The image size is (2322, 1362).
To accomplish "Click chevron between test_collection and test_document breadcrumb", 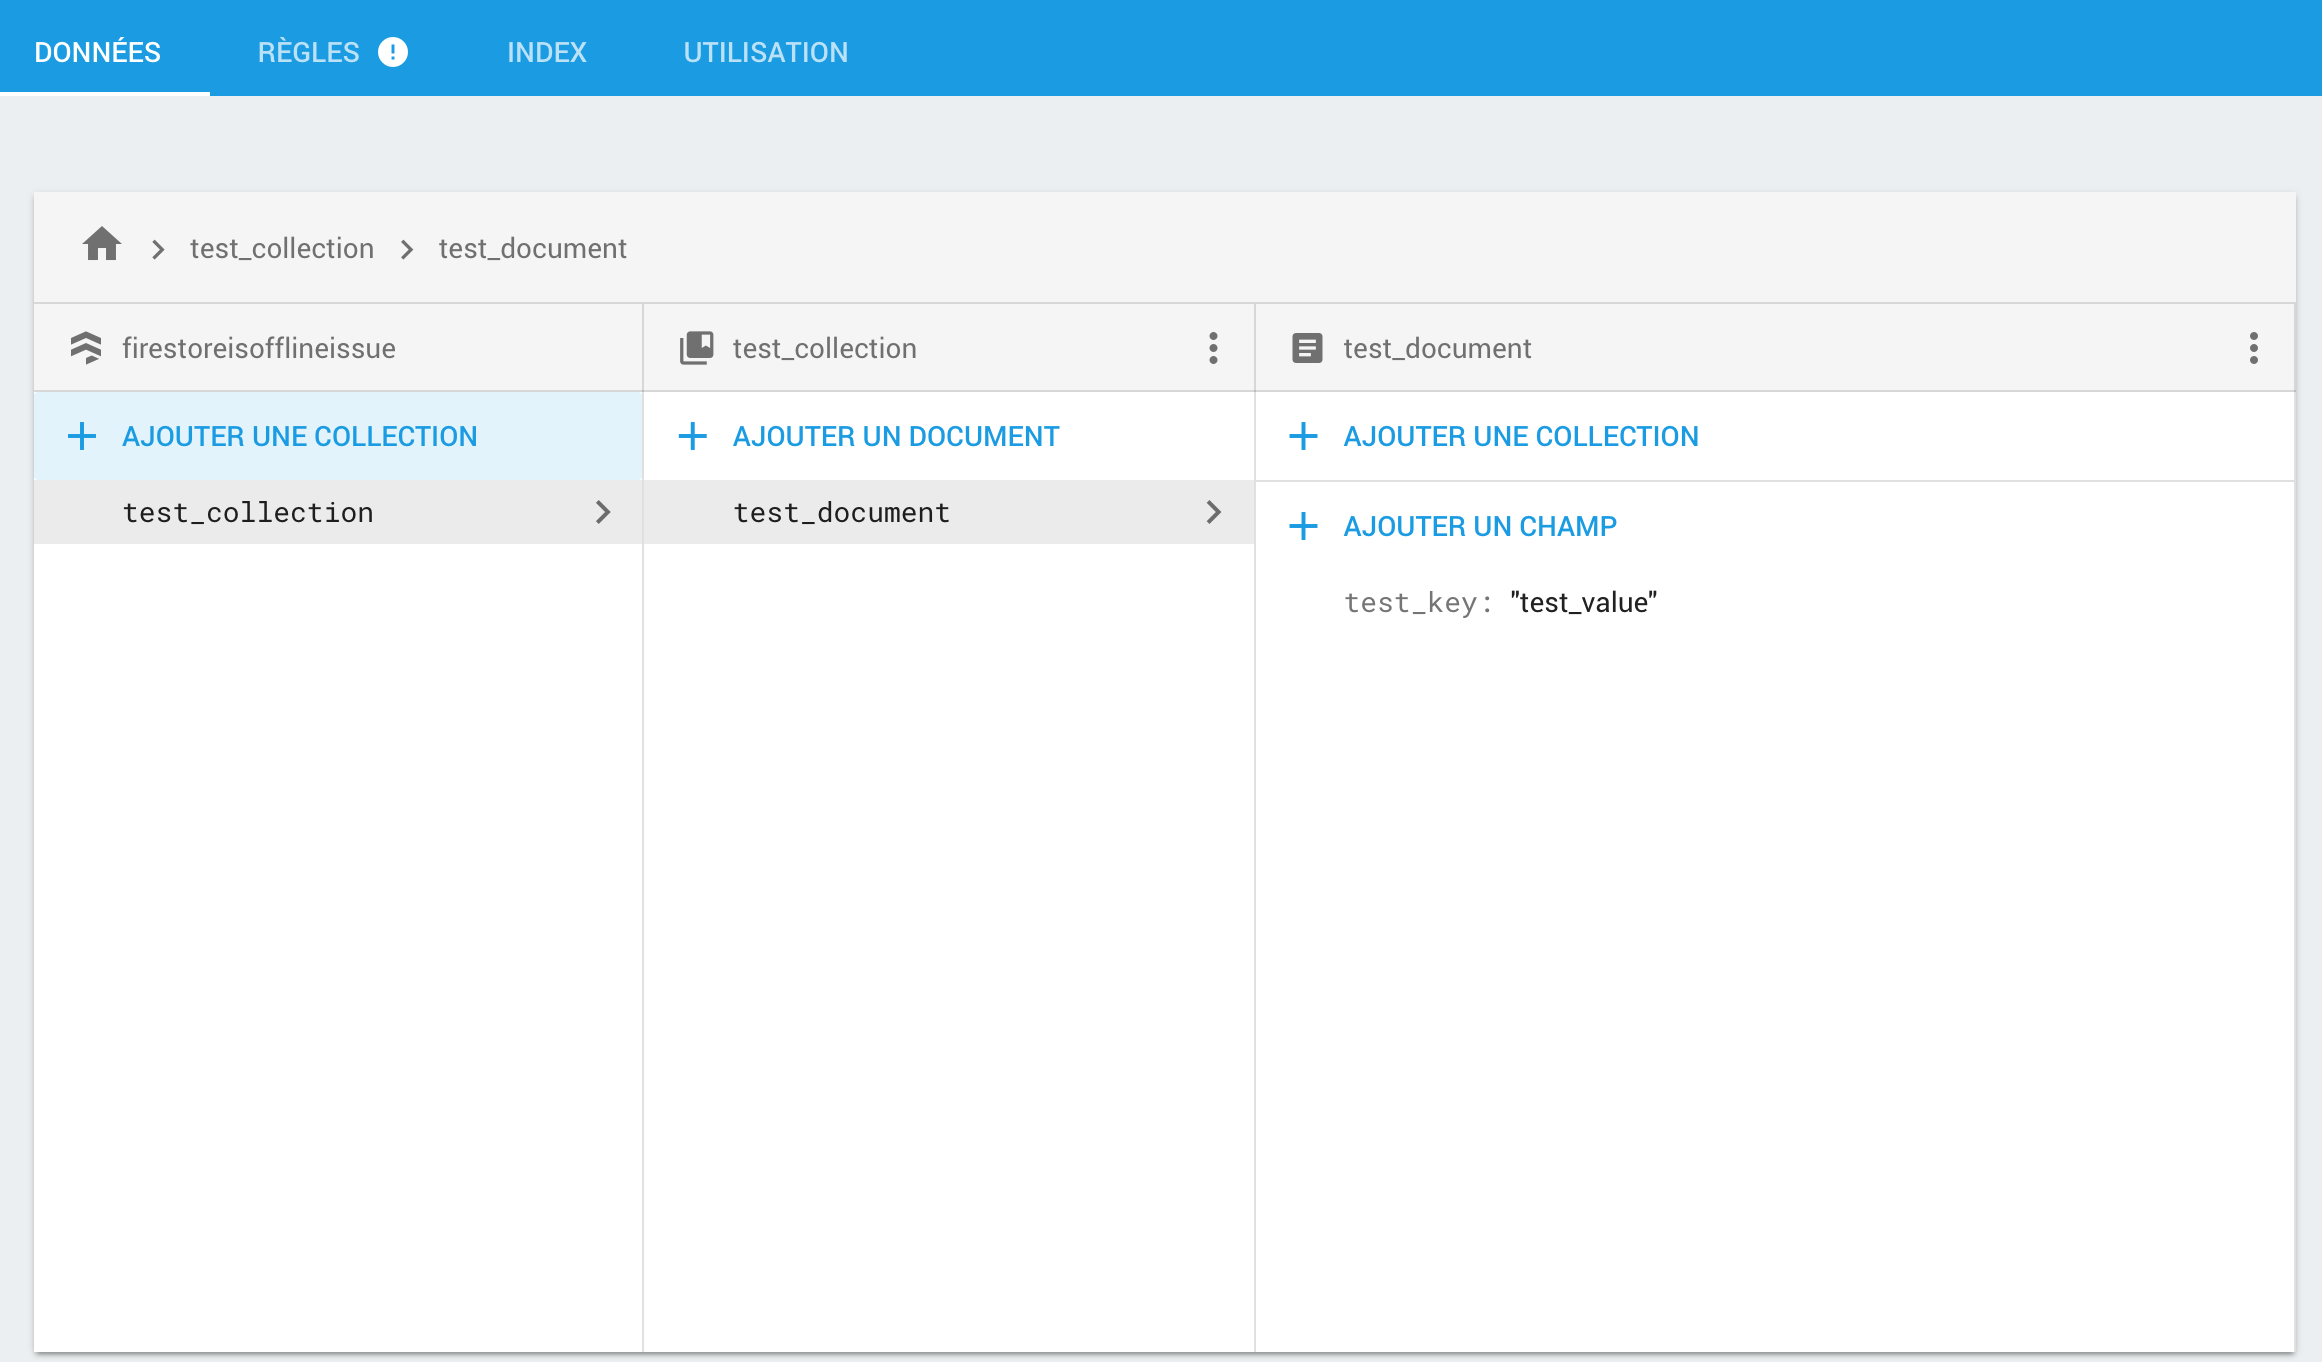I will point(407,249).
